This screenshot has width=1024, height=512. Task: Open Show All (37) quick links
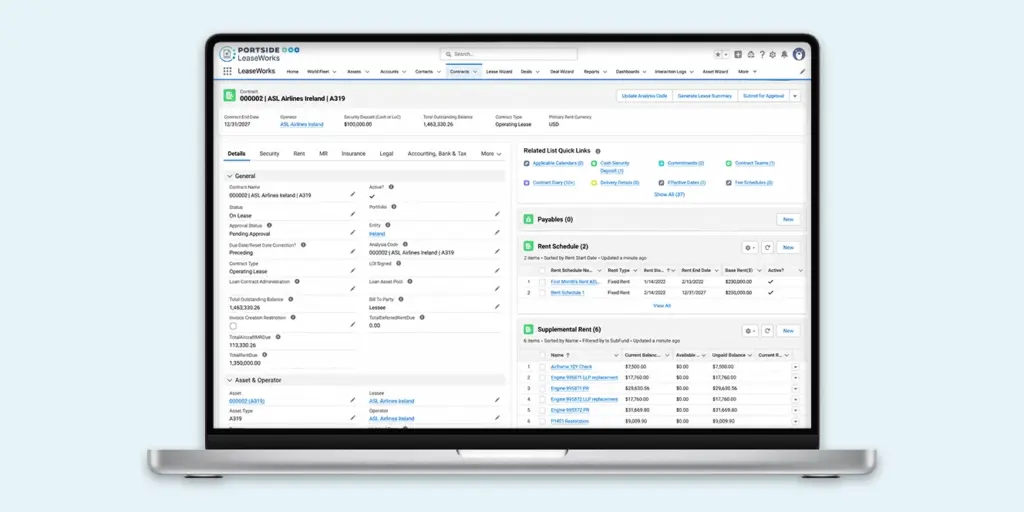(669, 195)
